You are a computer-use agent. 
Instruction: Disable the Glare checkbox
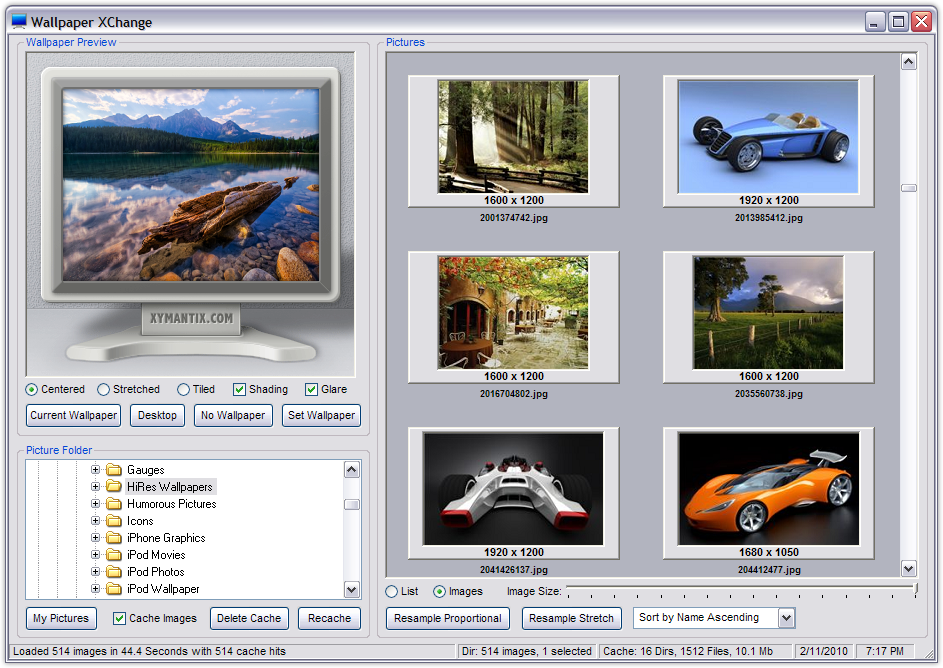tap(312, 390)
